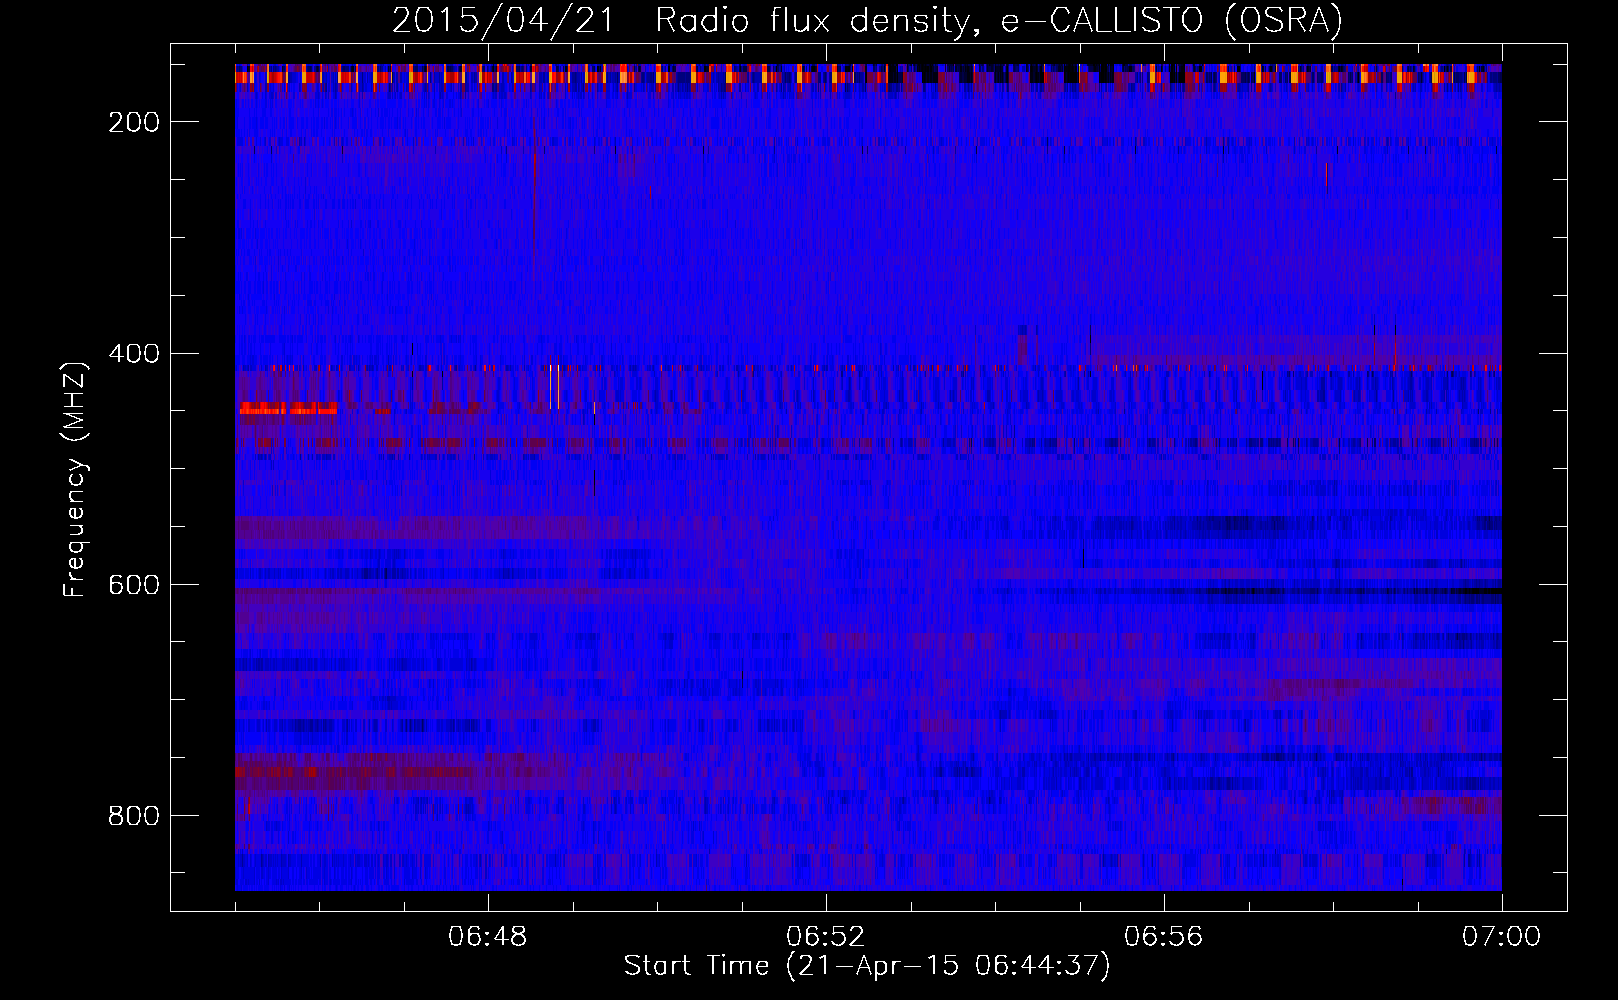Screen dimensions: 1618x1000
Task: Click the 400 frequency tick label
Action: pos(134,354)
